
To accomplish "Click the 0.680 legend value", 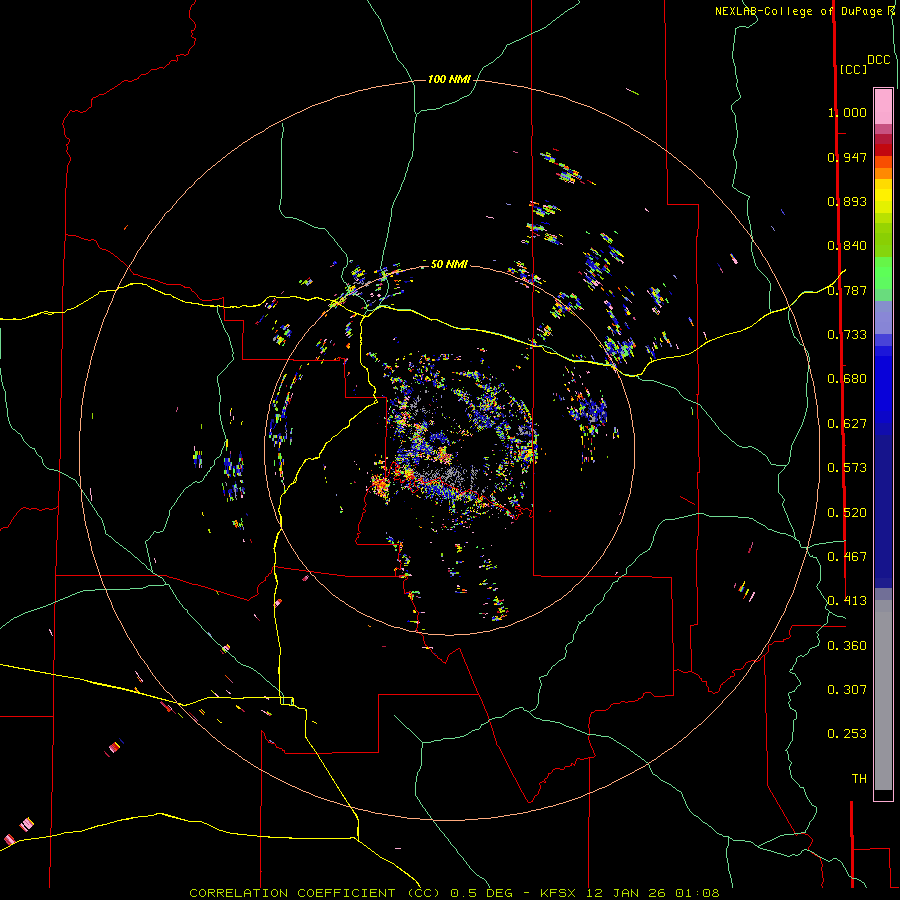I will 847,379.
